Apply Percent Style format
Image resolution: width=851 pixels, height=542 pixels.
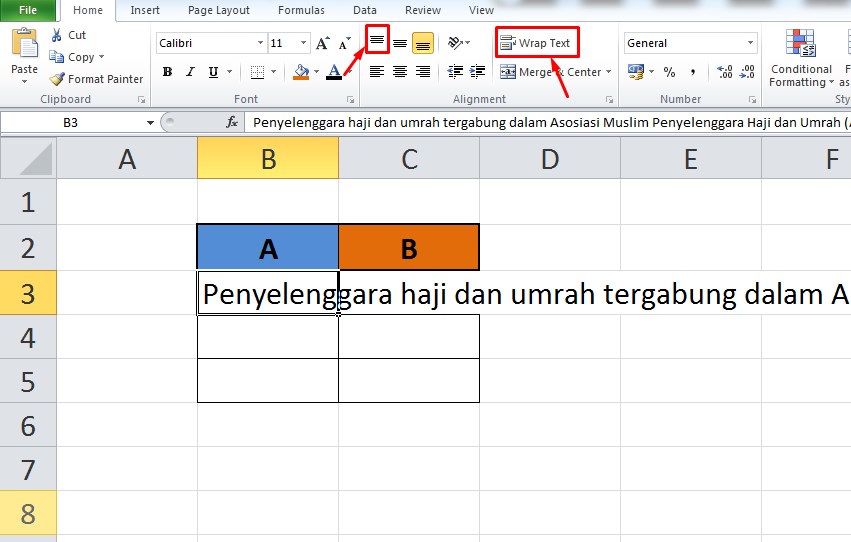(x=669, y=72)
